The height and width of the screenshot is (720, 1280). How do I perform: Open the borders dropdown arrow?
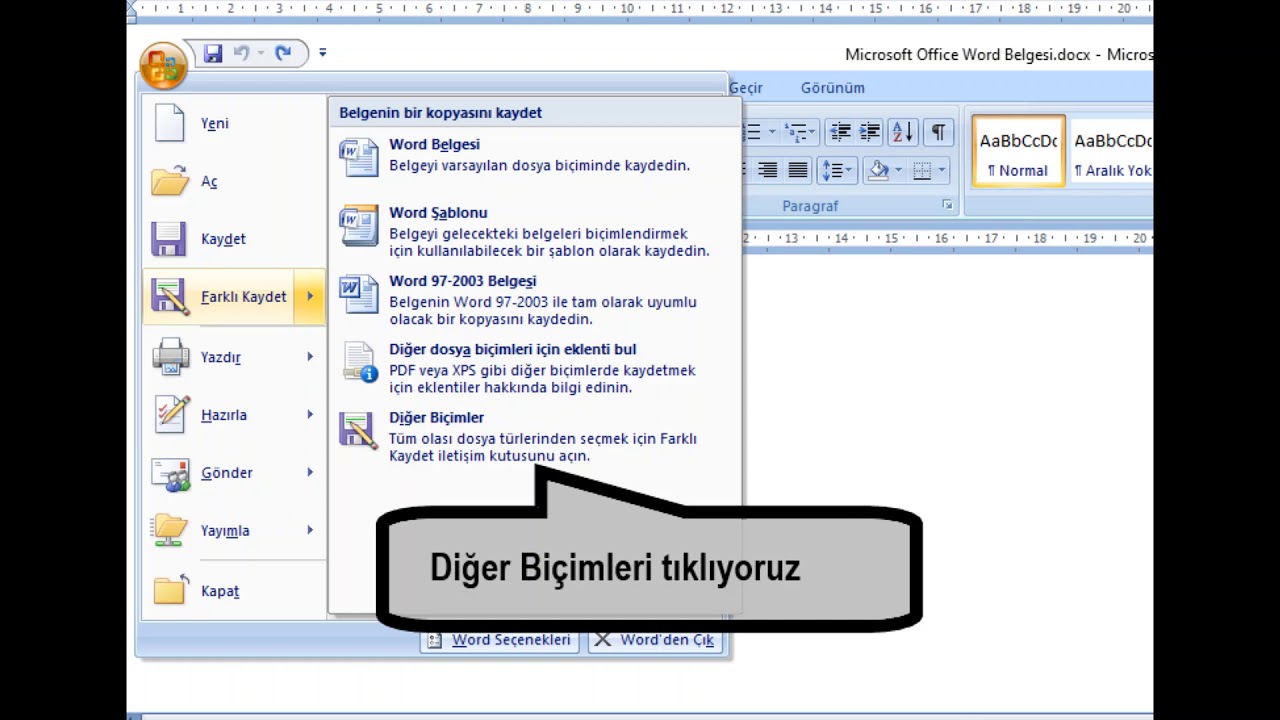click(942, 171)
